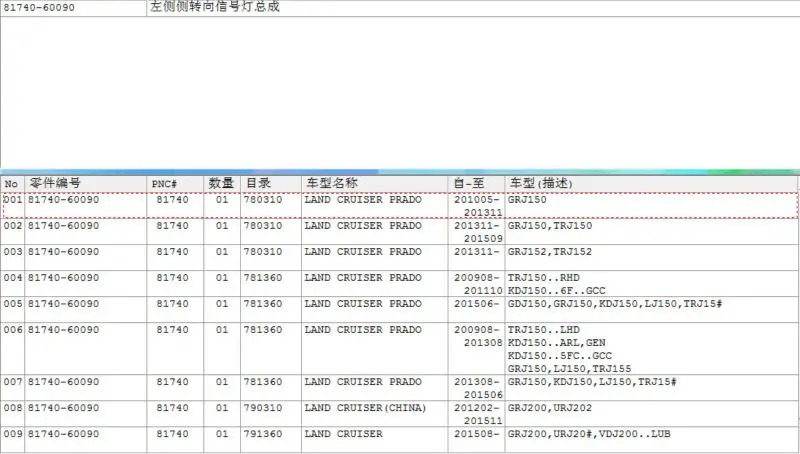The image size is (800, 454).
Task: Click LAND CRUISER(CHINA) model name
Action: coord(365,408)
